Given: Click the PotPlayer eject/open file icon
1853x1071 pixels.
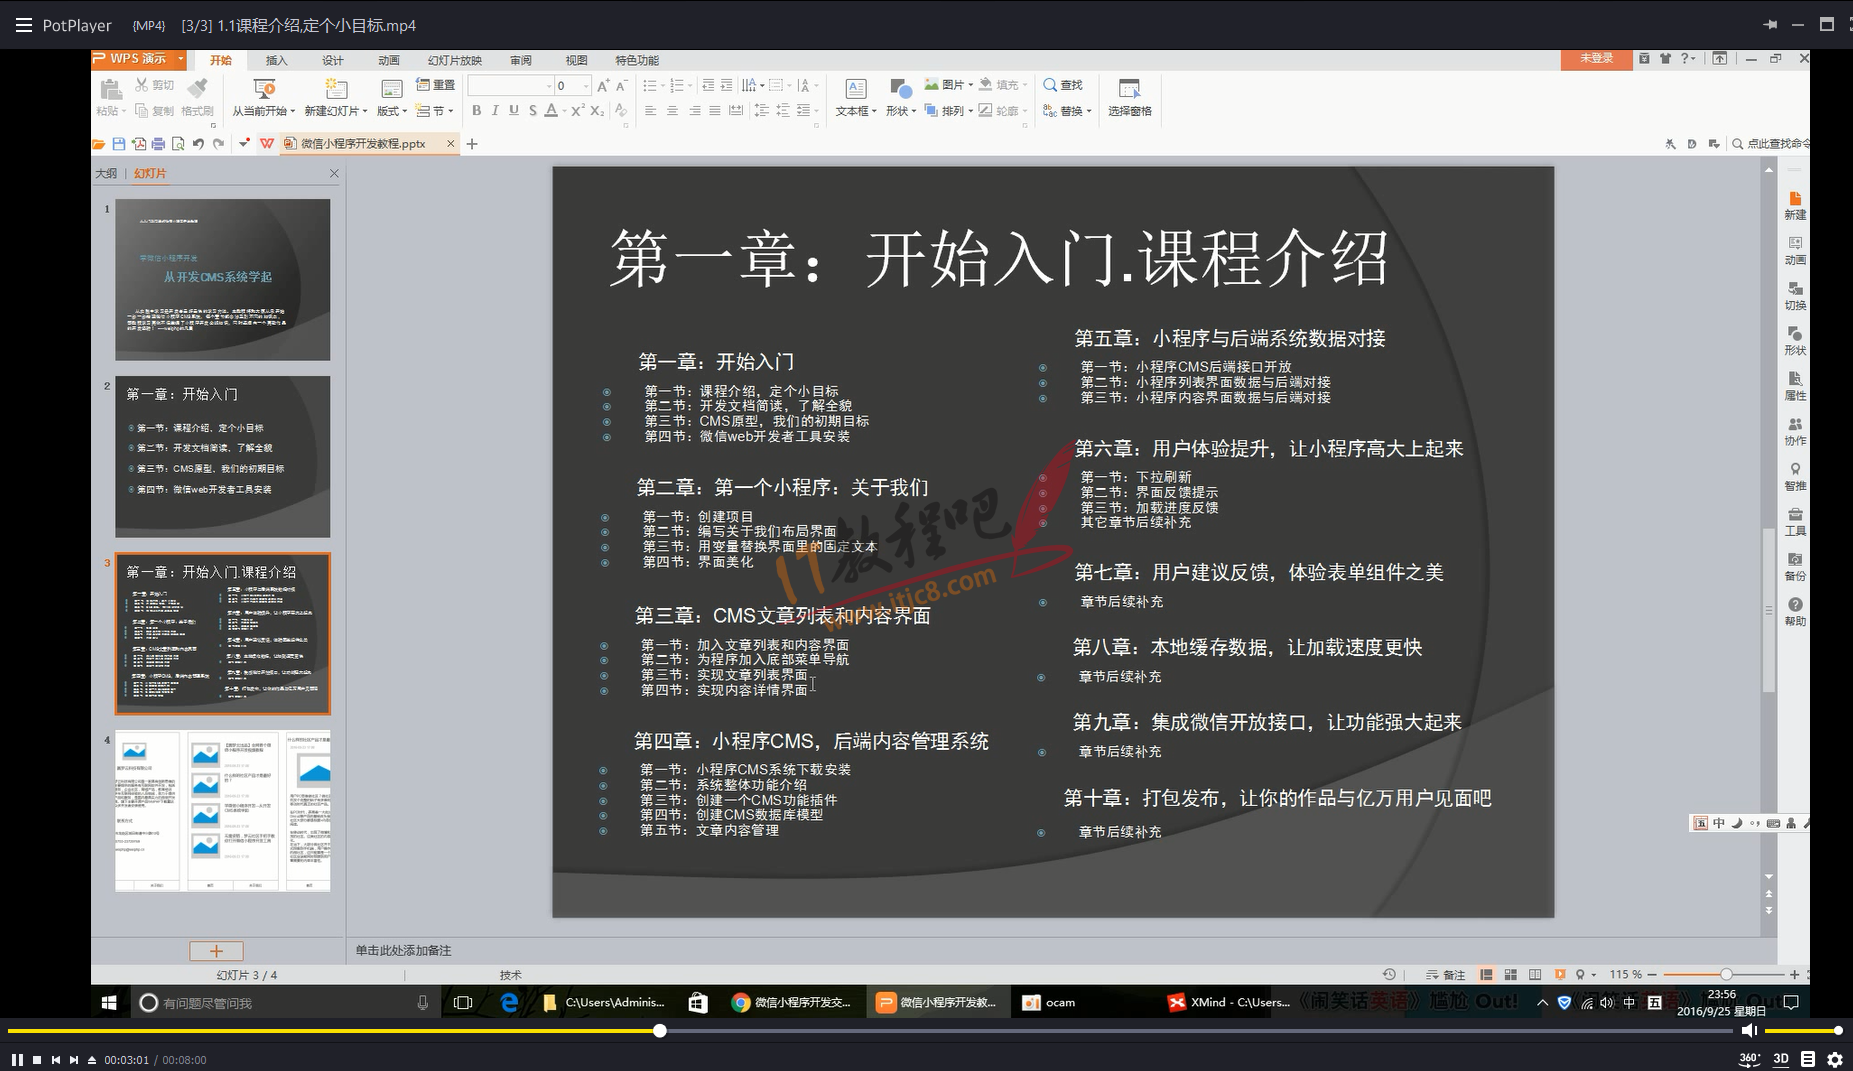Looking at the screenshot, I should coord(92,1059).
